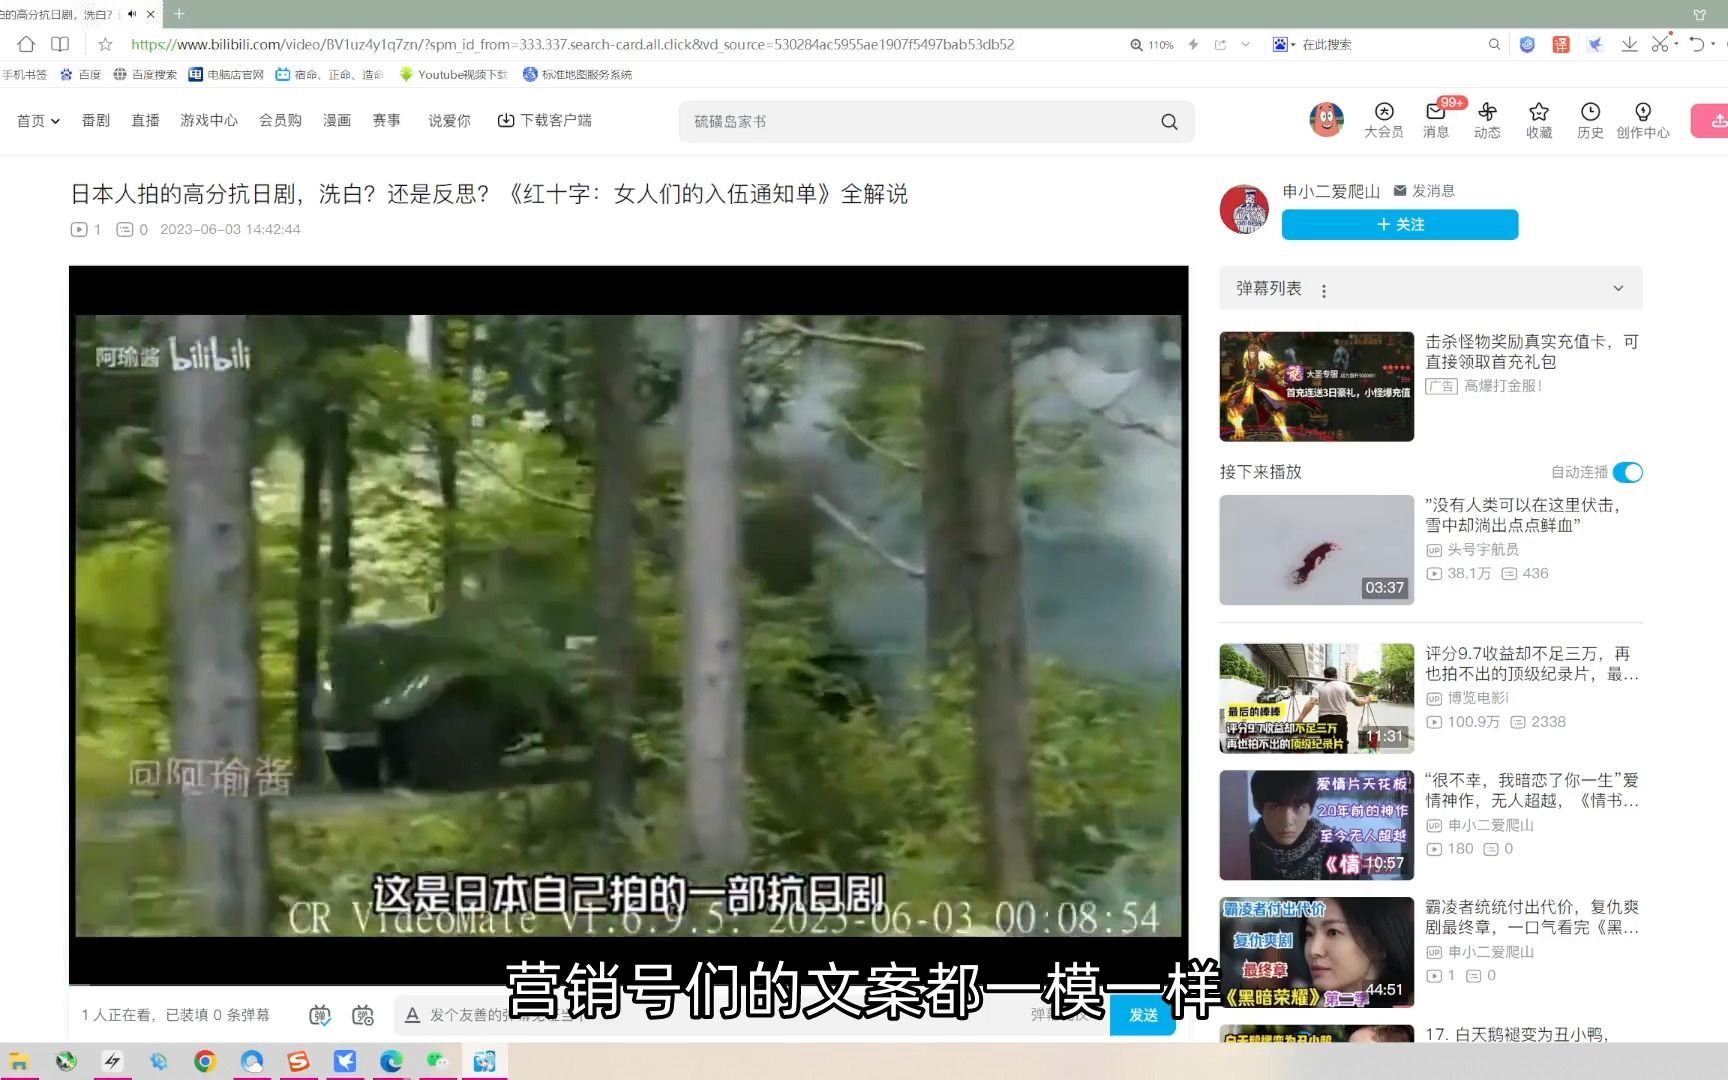
Task: Open the 标准地图服务系统 bookmark
Action: point(578,74)
